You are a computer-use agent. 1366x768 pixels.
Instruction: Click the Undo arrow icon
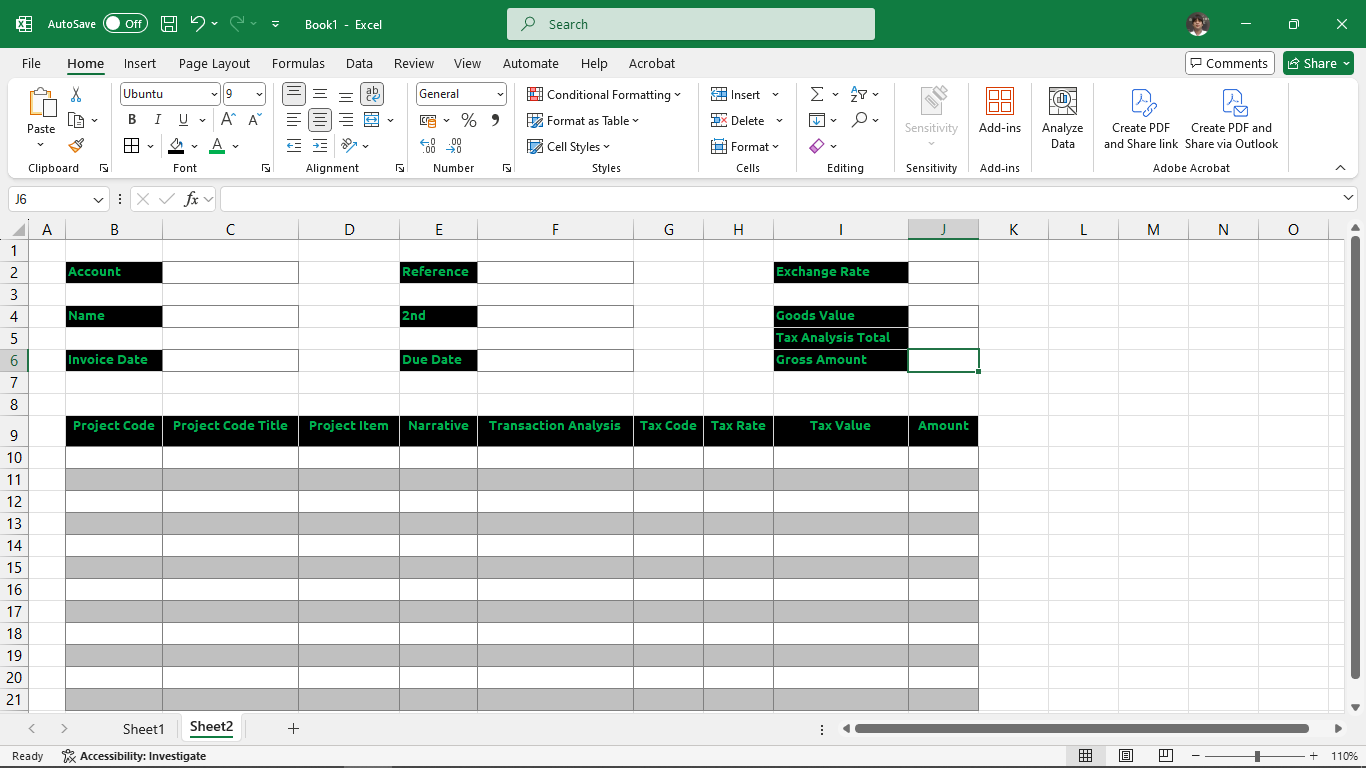point(197,24)
